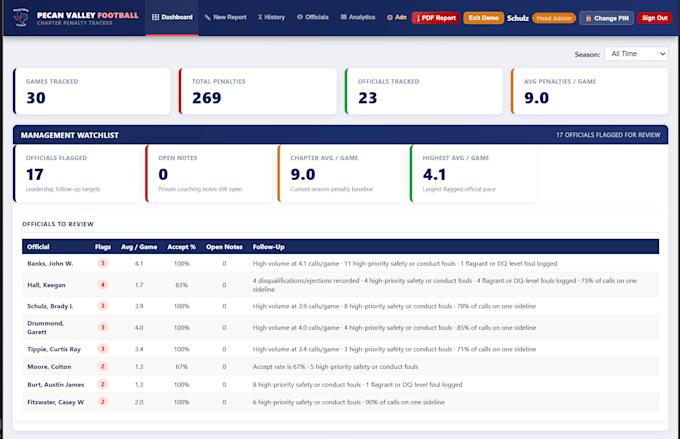Image resolution: width=680 pixels, height=439 pixels.
Task: Click the Accept % column header
Action: tap(181, 247)
